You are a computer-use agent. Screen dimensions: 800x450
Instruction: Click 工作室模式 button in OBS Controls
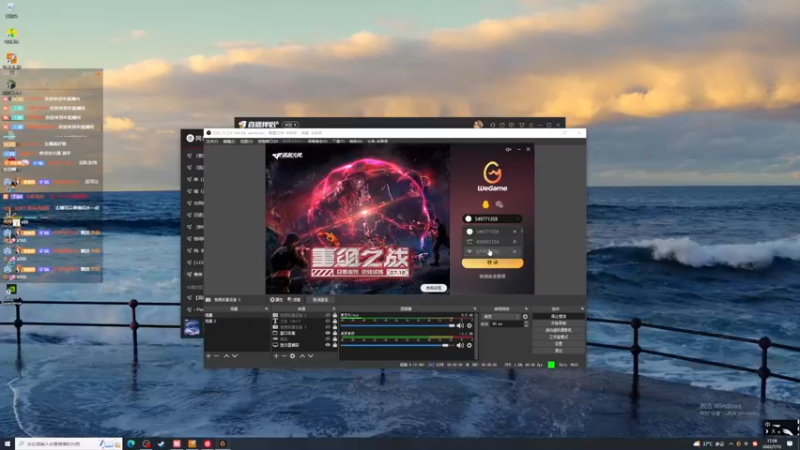(x=559, y=337)
